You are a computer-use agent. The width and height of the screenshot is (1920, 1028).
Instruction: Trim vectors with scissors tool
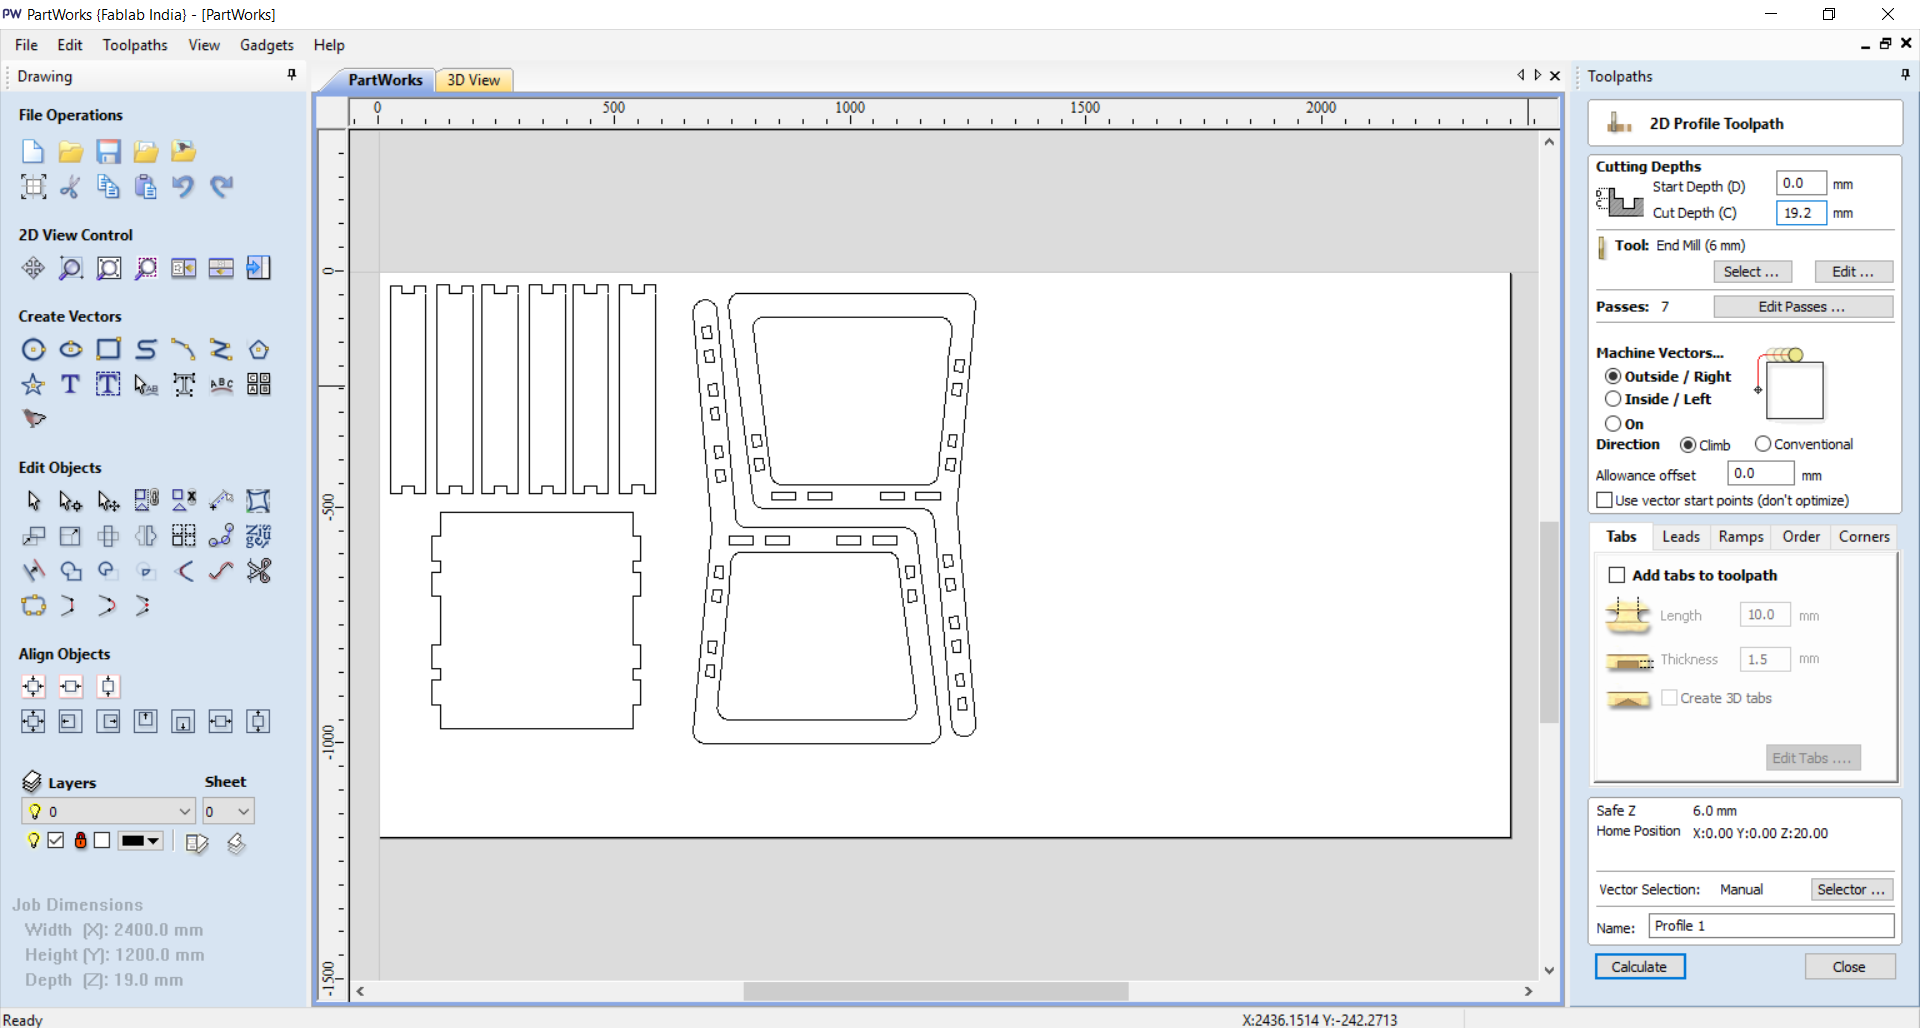click(x=259, y=571)
